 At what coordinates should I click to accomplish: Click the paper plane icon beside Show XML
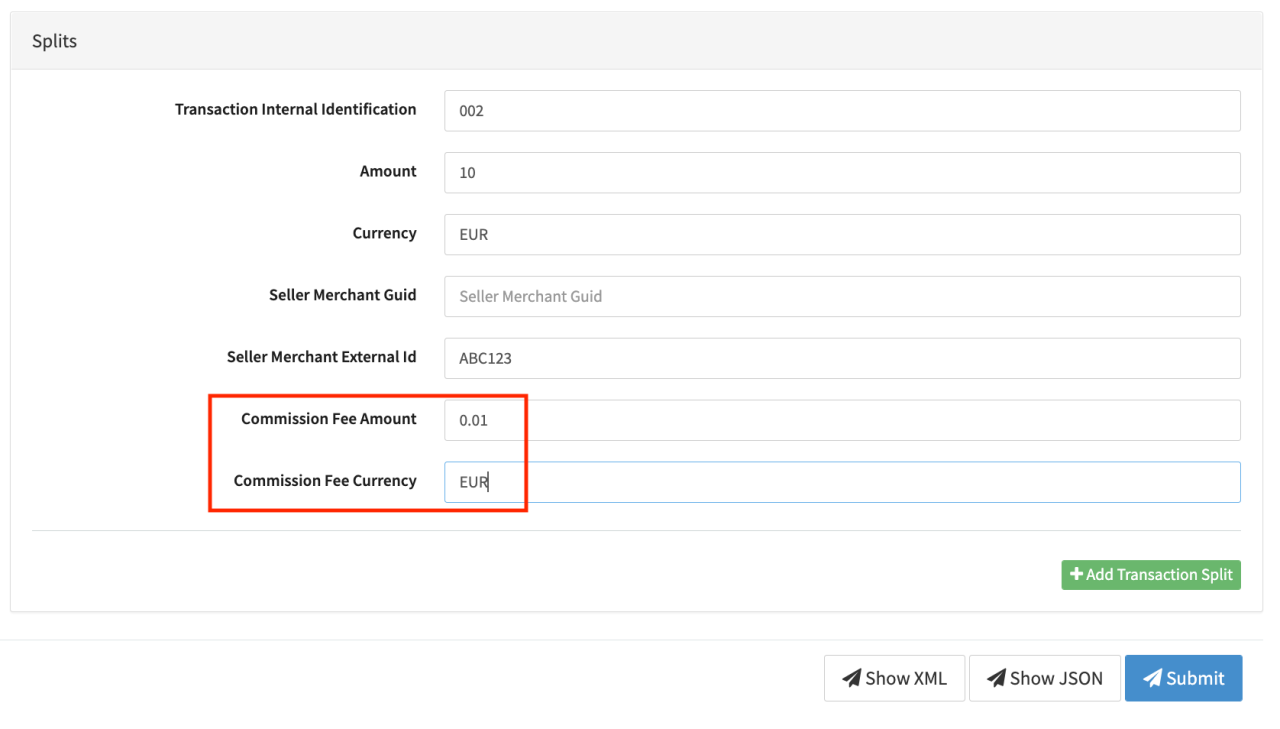851,679
